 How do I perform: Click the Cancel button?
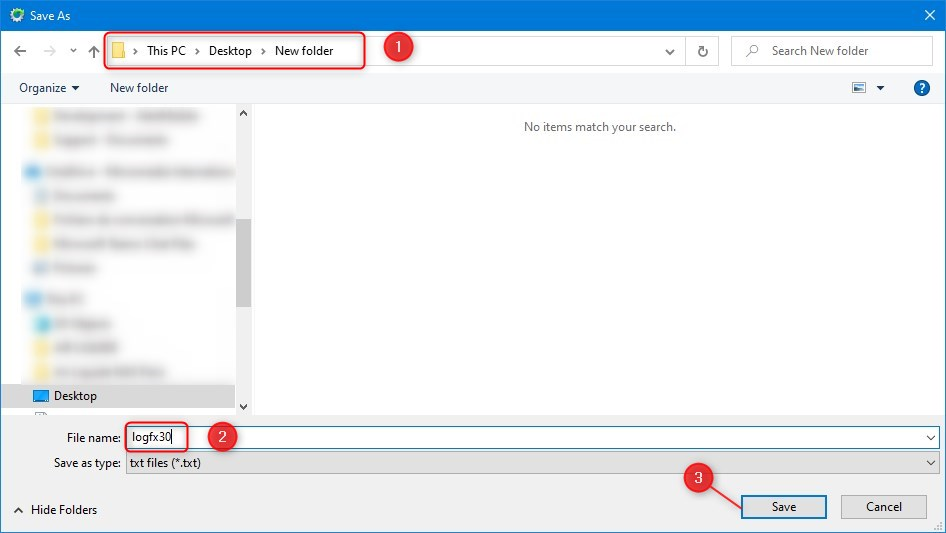click(883, 507)
